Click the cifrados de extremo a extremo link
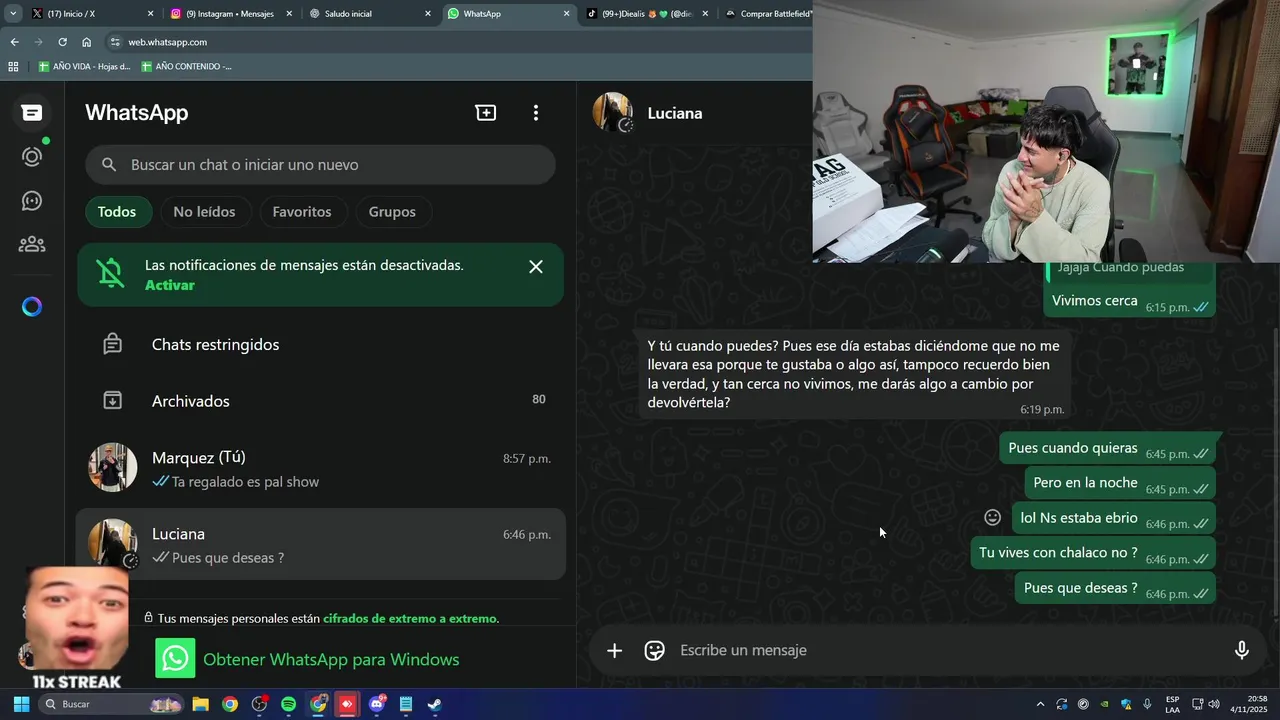Image resolution: width=1280 pixels, height=720 pixels. pos(410,618)
